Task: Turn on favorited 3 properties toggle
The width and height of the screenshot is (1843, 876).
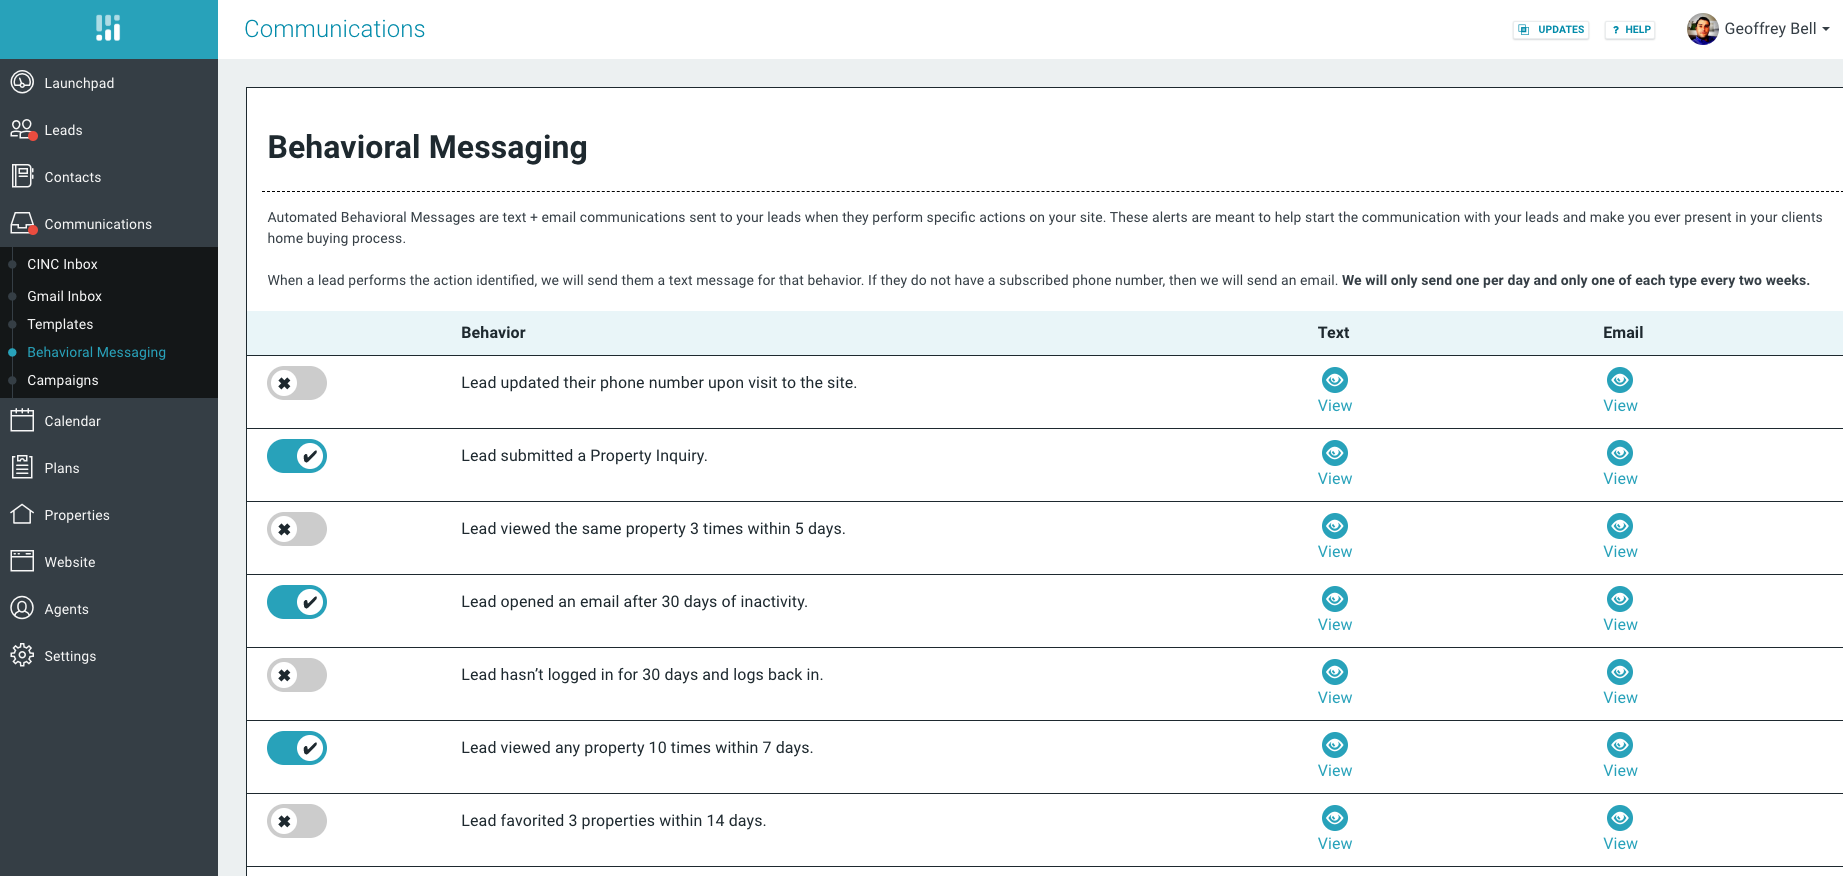Action: click(297, 821)
